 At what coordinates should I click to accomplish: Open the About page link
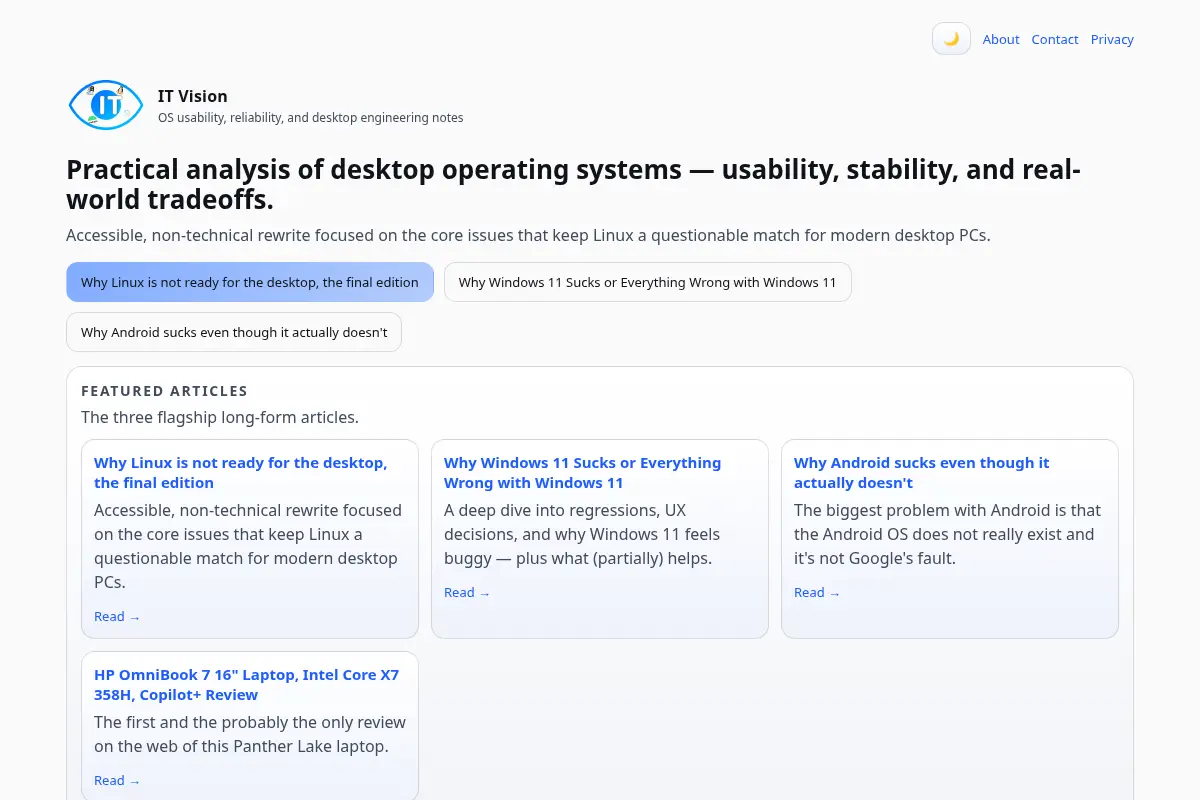[1001, 40]
